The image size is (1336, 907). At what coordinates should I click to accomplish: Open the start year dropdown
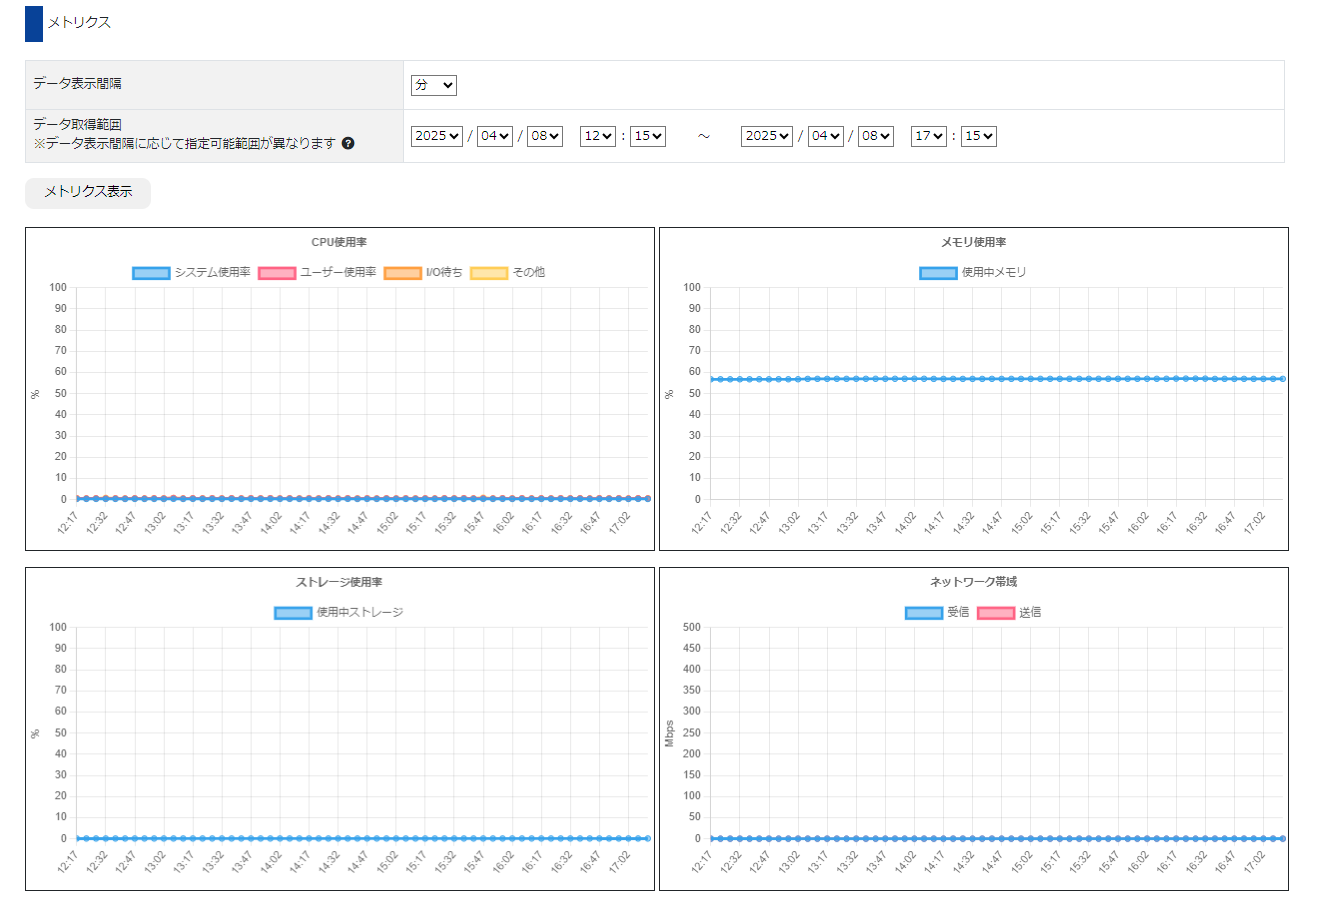[x=437, y=136]
